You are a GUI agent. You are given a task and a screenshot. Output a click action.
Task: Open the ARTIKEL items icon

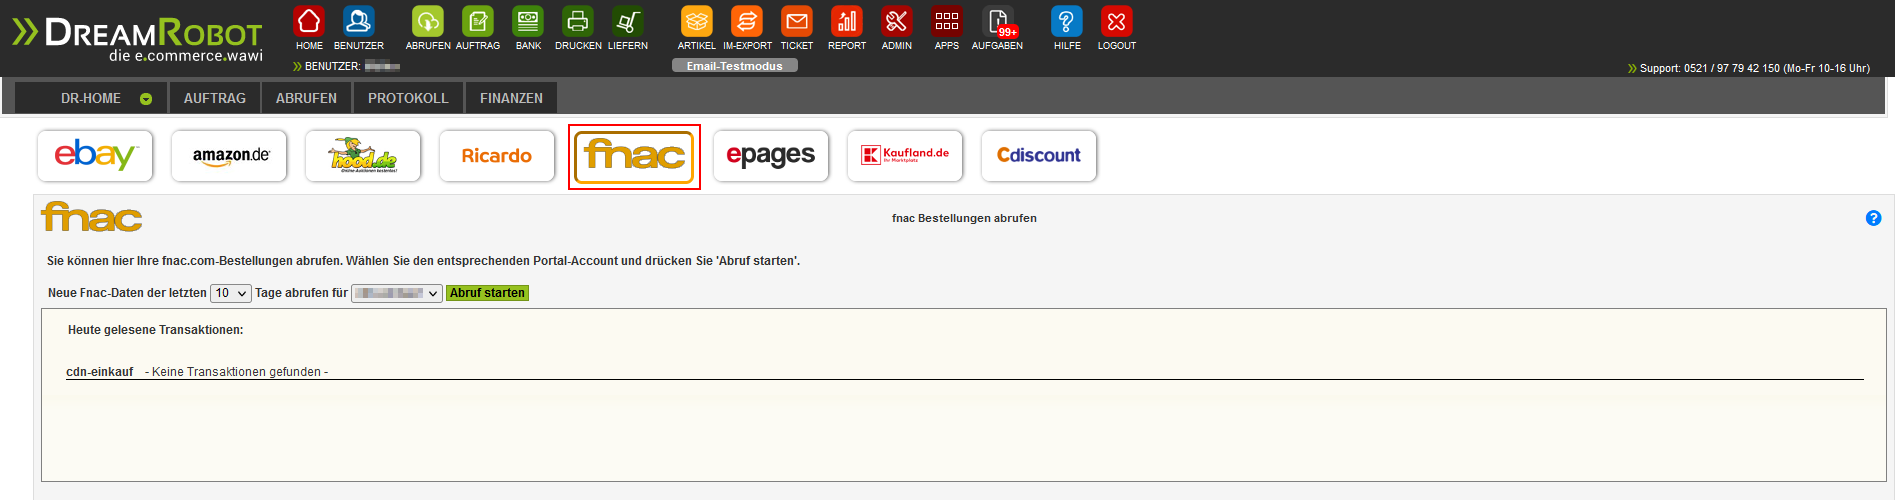tap(697, 21)
